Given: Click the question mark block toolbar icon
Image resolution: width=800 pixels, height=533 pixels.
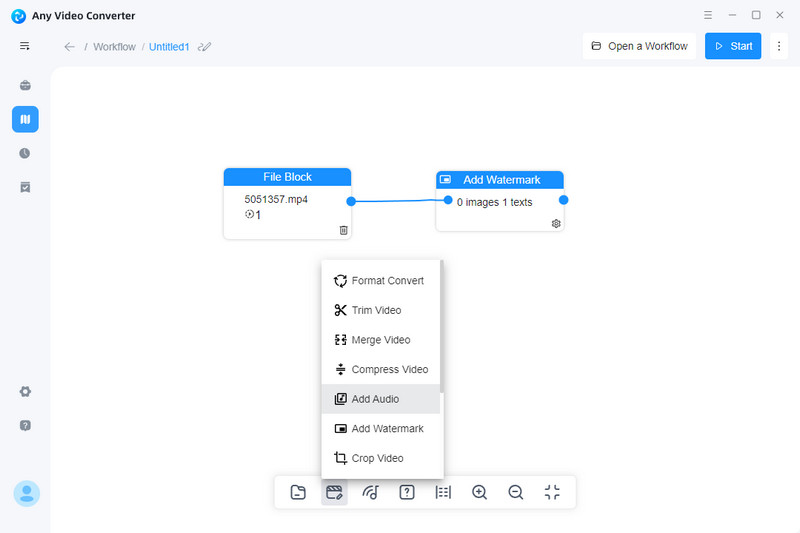Looking at the screenshot, I should 407,492.
